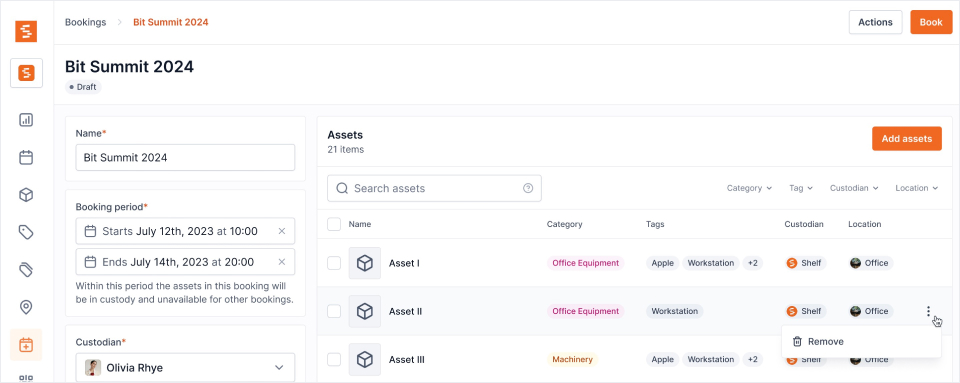The height and width of the screenshot is (383, 960).
Task: Check the checkbox for Asset II
Action: tap(334, 311)
